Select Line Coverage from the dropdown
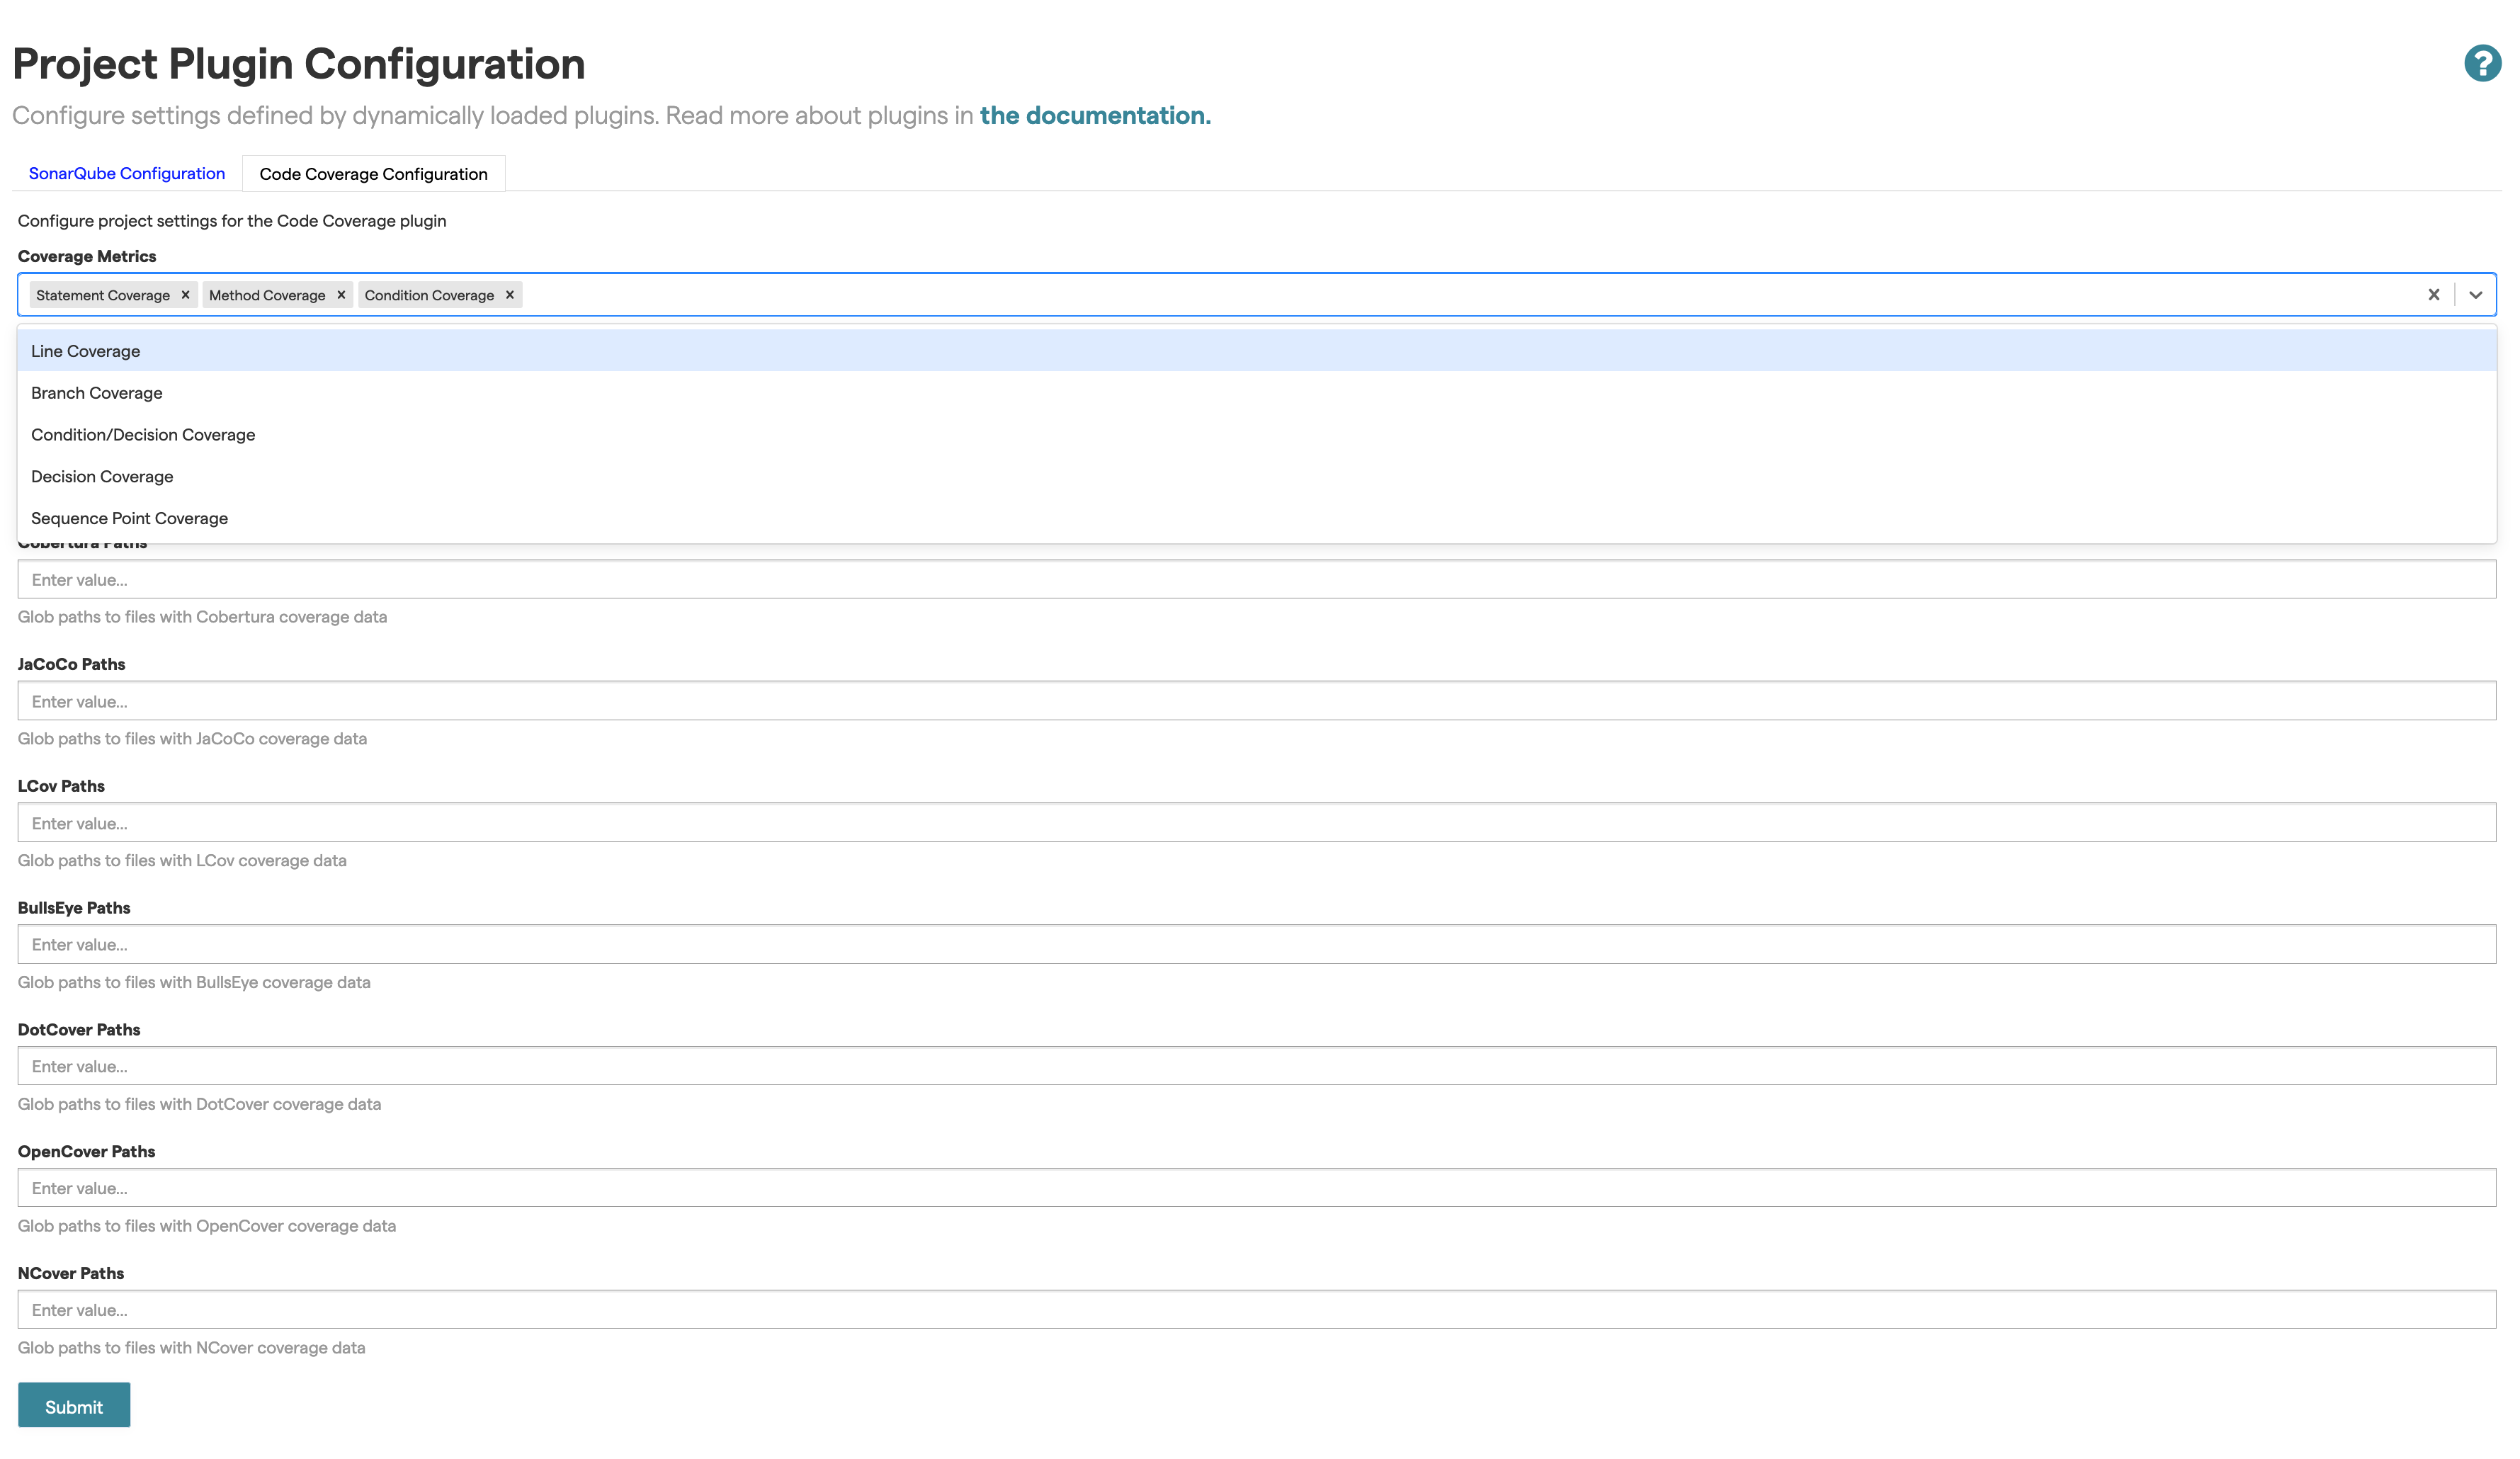Viewport: 2520px width, 1459px height. tap(85, 350)
